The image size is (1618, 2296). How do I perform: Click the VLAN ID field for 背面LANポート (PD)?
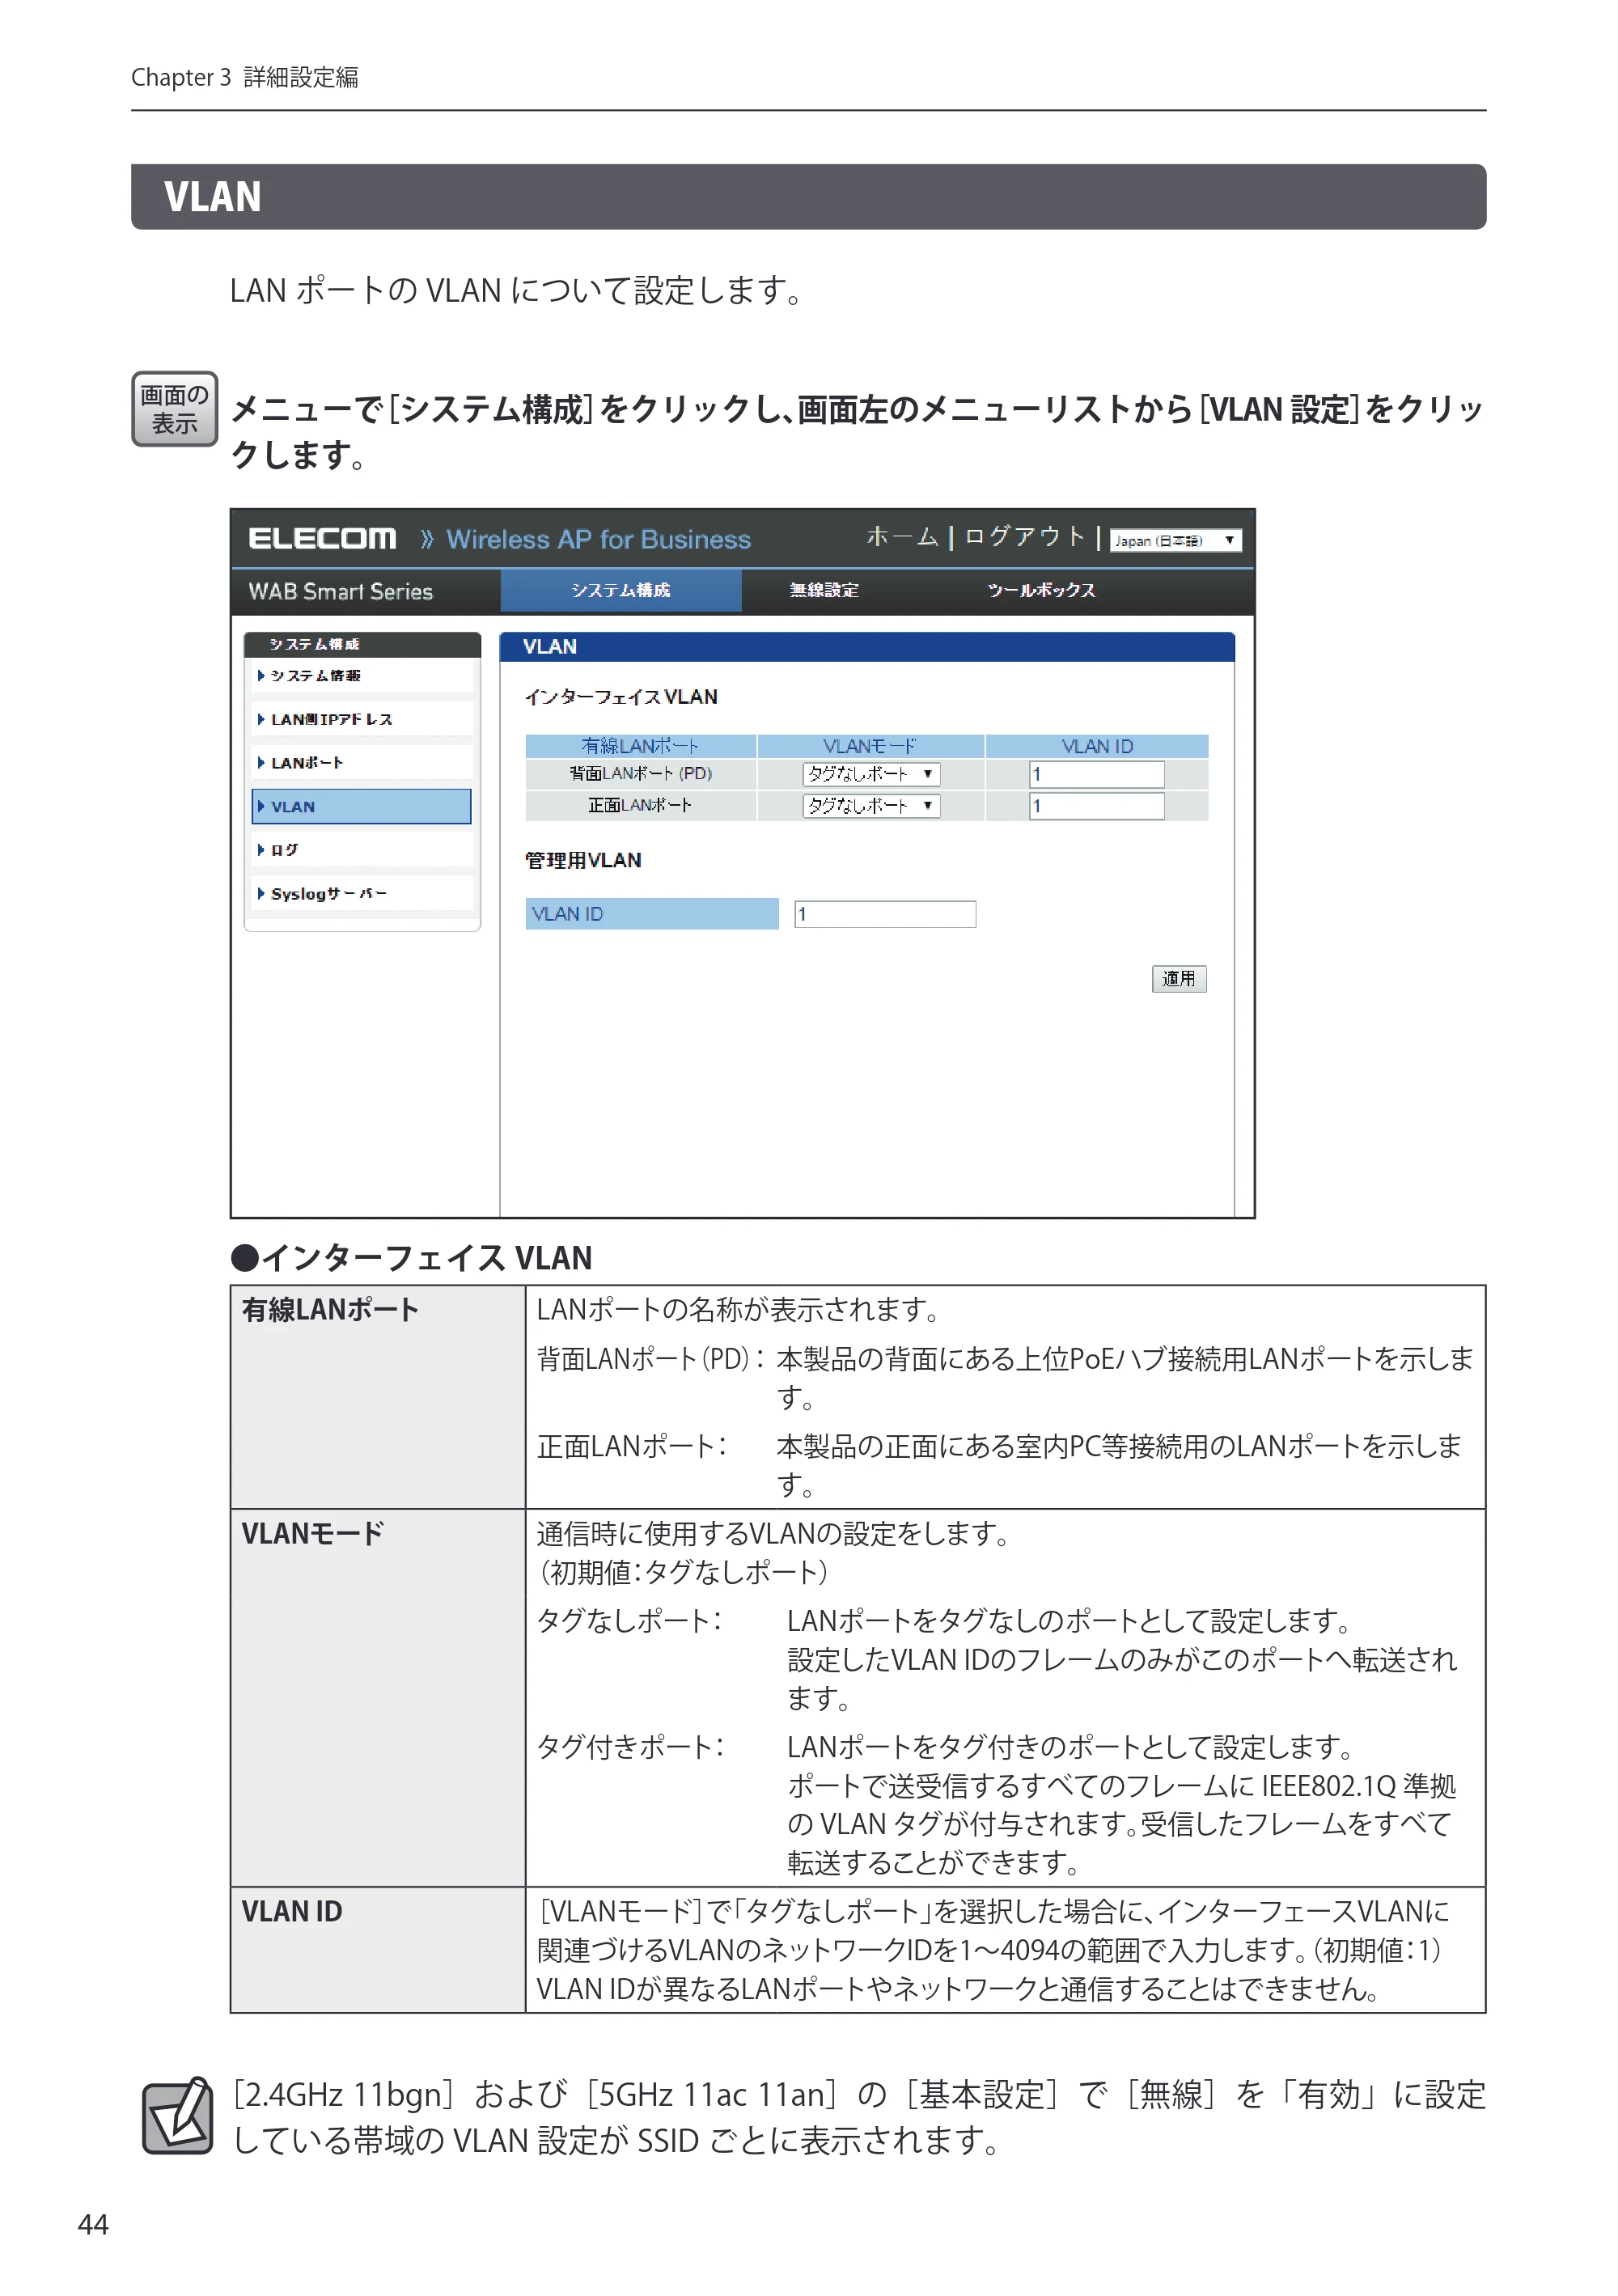(1096, 774)
